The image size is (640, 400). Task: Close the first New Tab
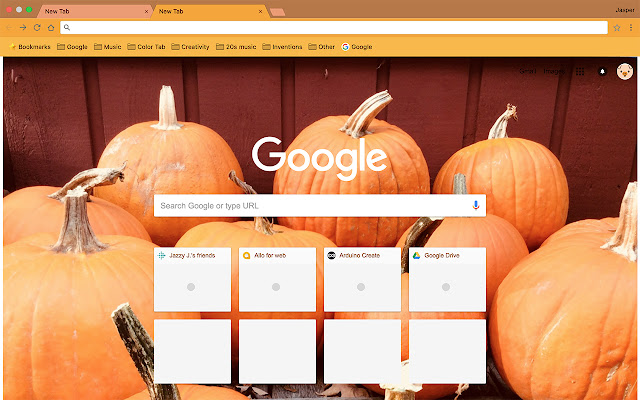tap(147, 11)
